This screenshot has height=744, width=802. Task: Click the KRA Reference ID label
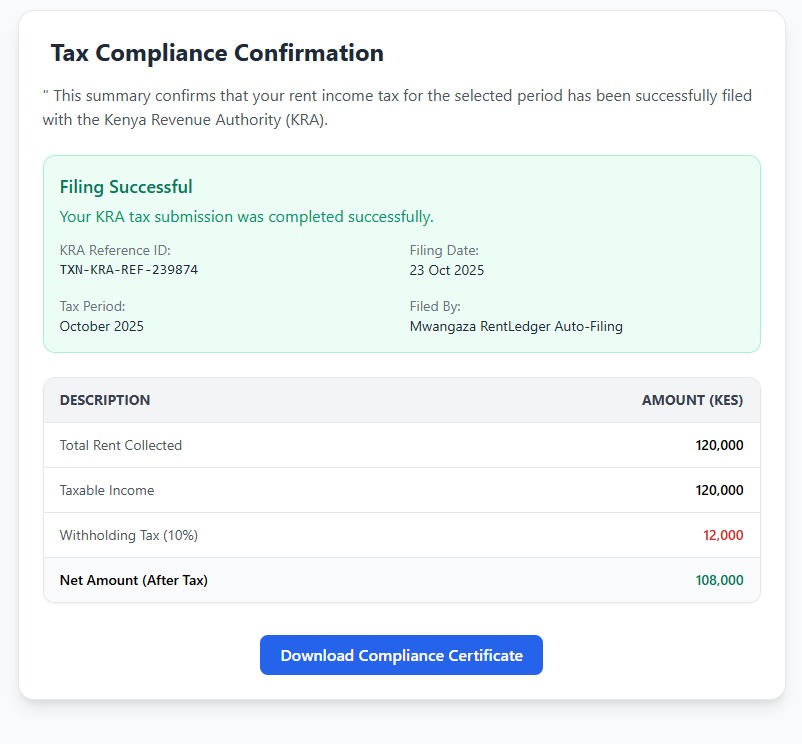pos(115,250)
